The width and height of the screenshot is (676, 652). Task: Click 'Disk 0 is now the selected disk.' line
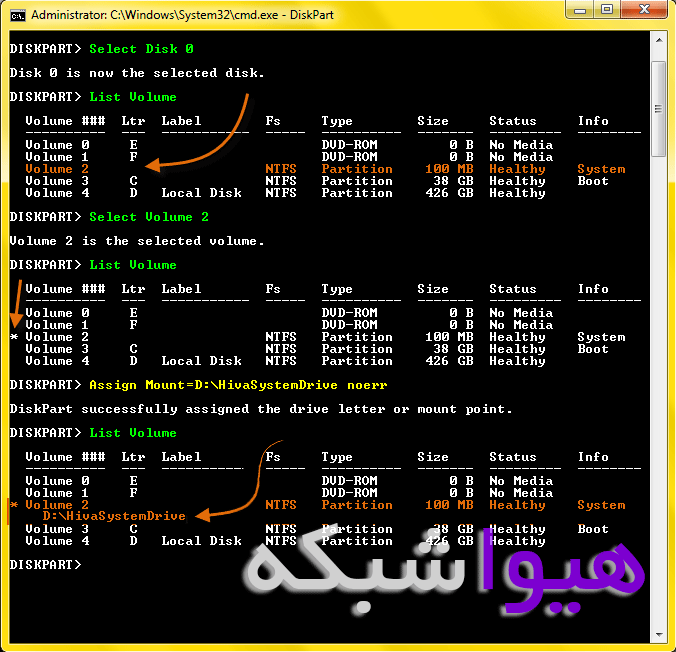137,73
